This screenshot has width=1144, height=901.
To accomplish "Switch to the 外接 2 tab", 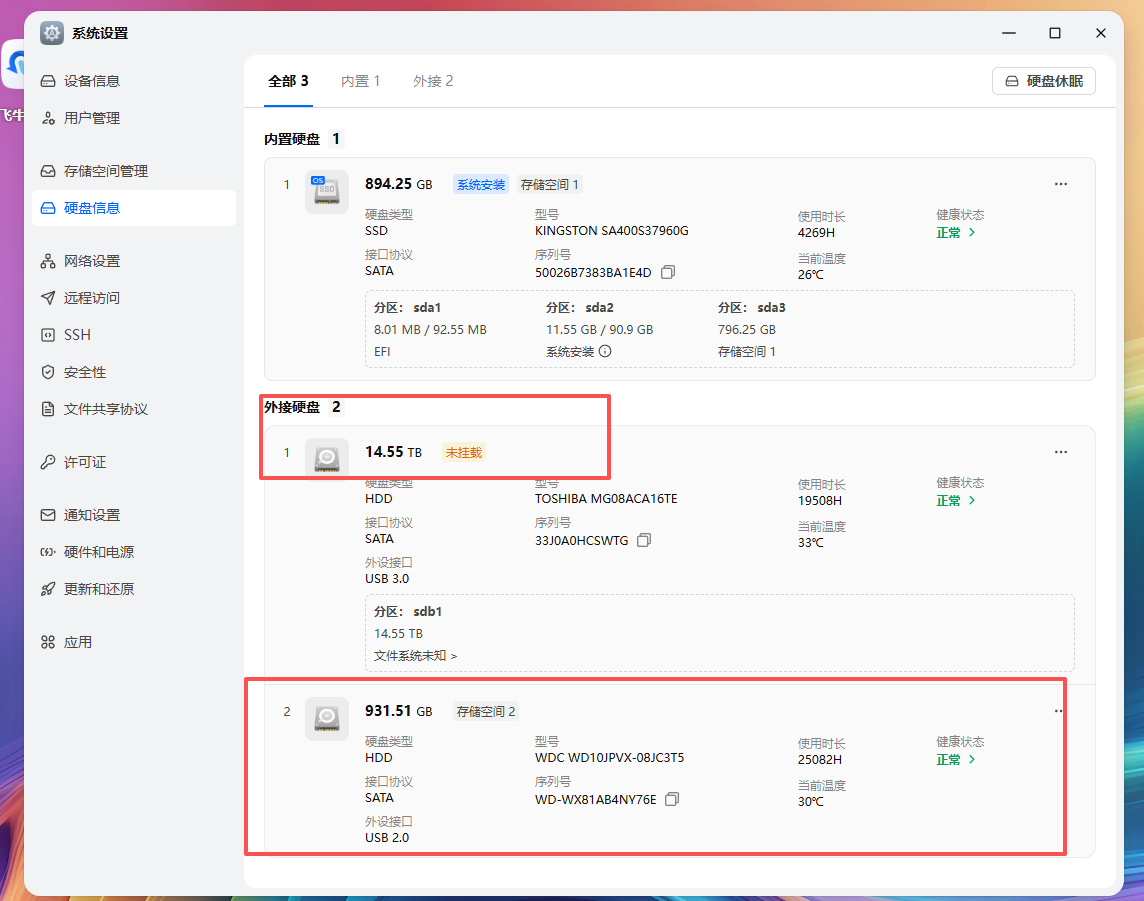I will [x=433, y=81].
